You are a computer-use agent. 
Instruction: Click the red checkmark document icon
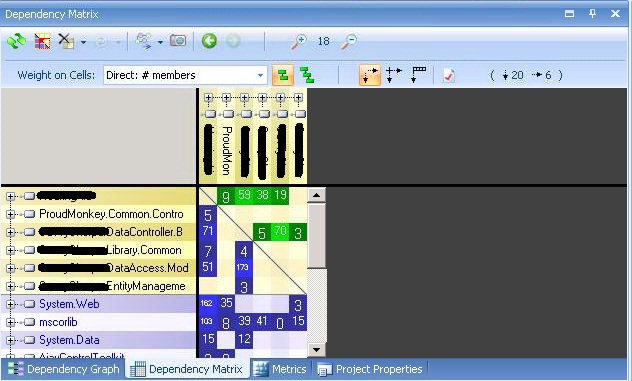449,75
